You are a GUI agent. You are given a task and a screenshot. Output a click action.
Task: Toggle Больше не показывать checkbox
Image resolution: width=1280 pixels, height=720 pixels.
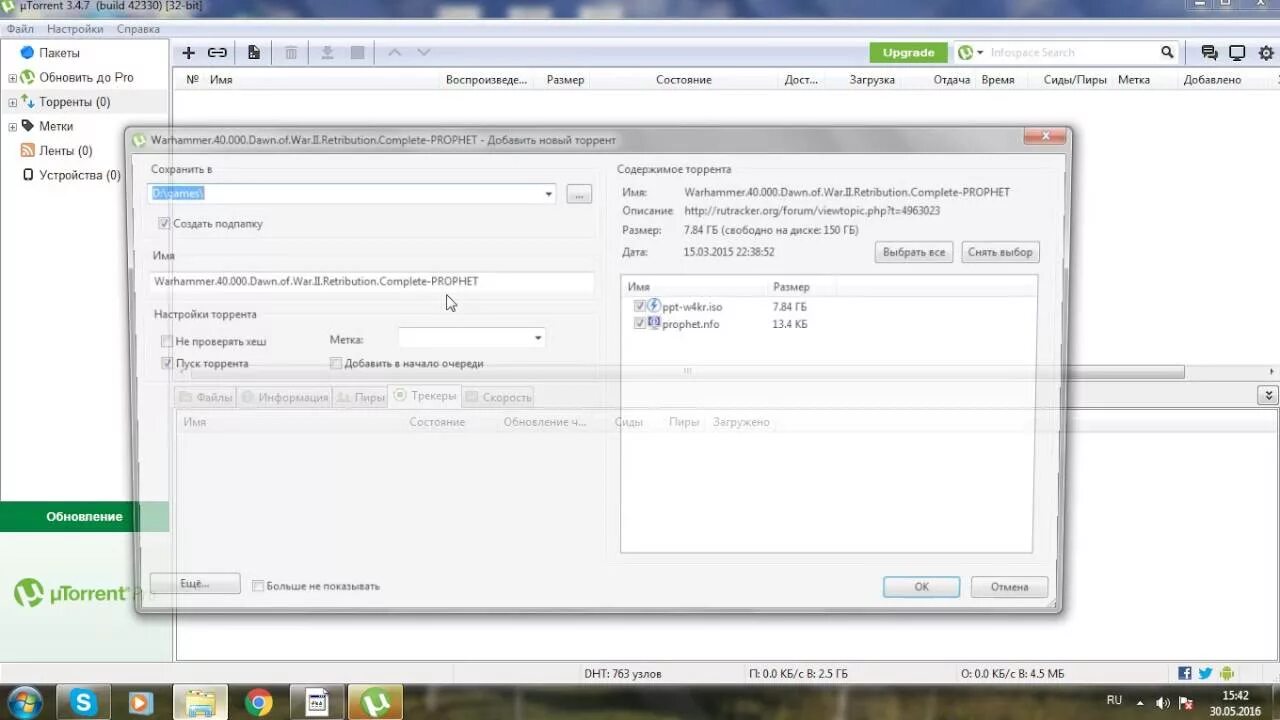pyautogui.click(x=258, y=586)
